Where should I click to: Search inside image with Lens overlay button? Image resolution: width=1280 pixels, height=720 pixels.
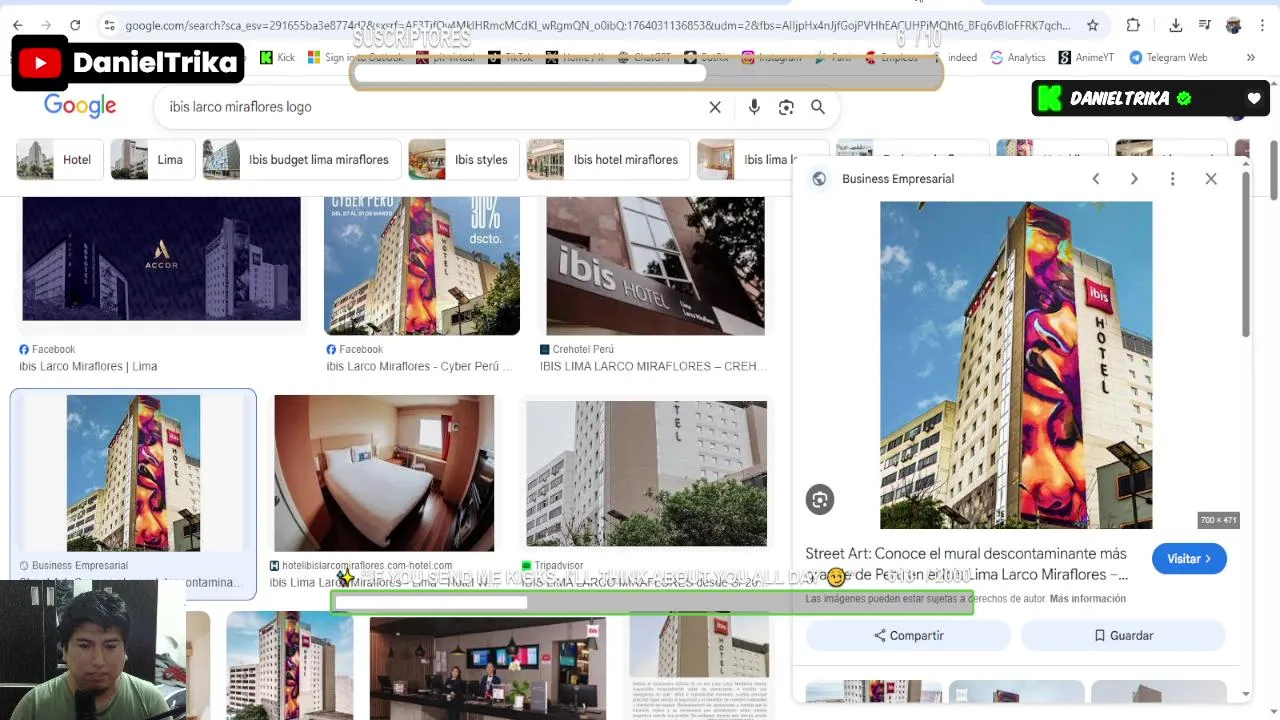(820, 500)
